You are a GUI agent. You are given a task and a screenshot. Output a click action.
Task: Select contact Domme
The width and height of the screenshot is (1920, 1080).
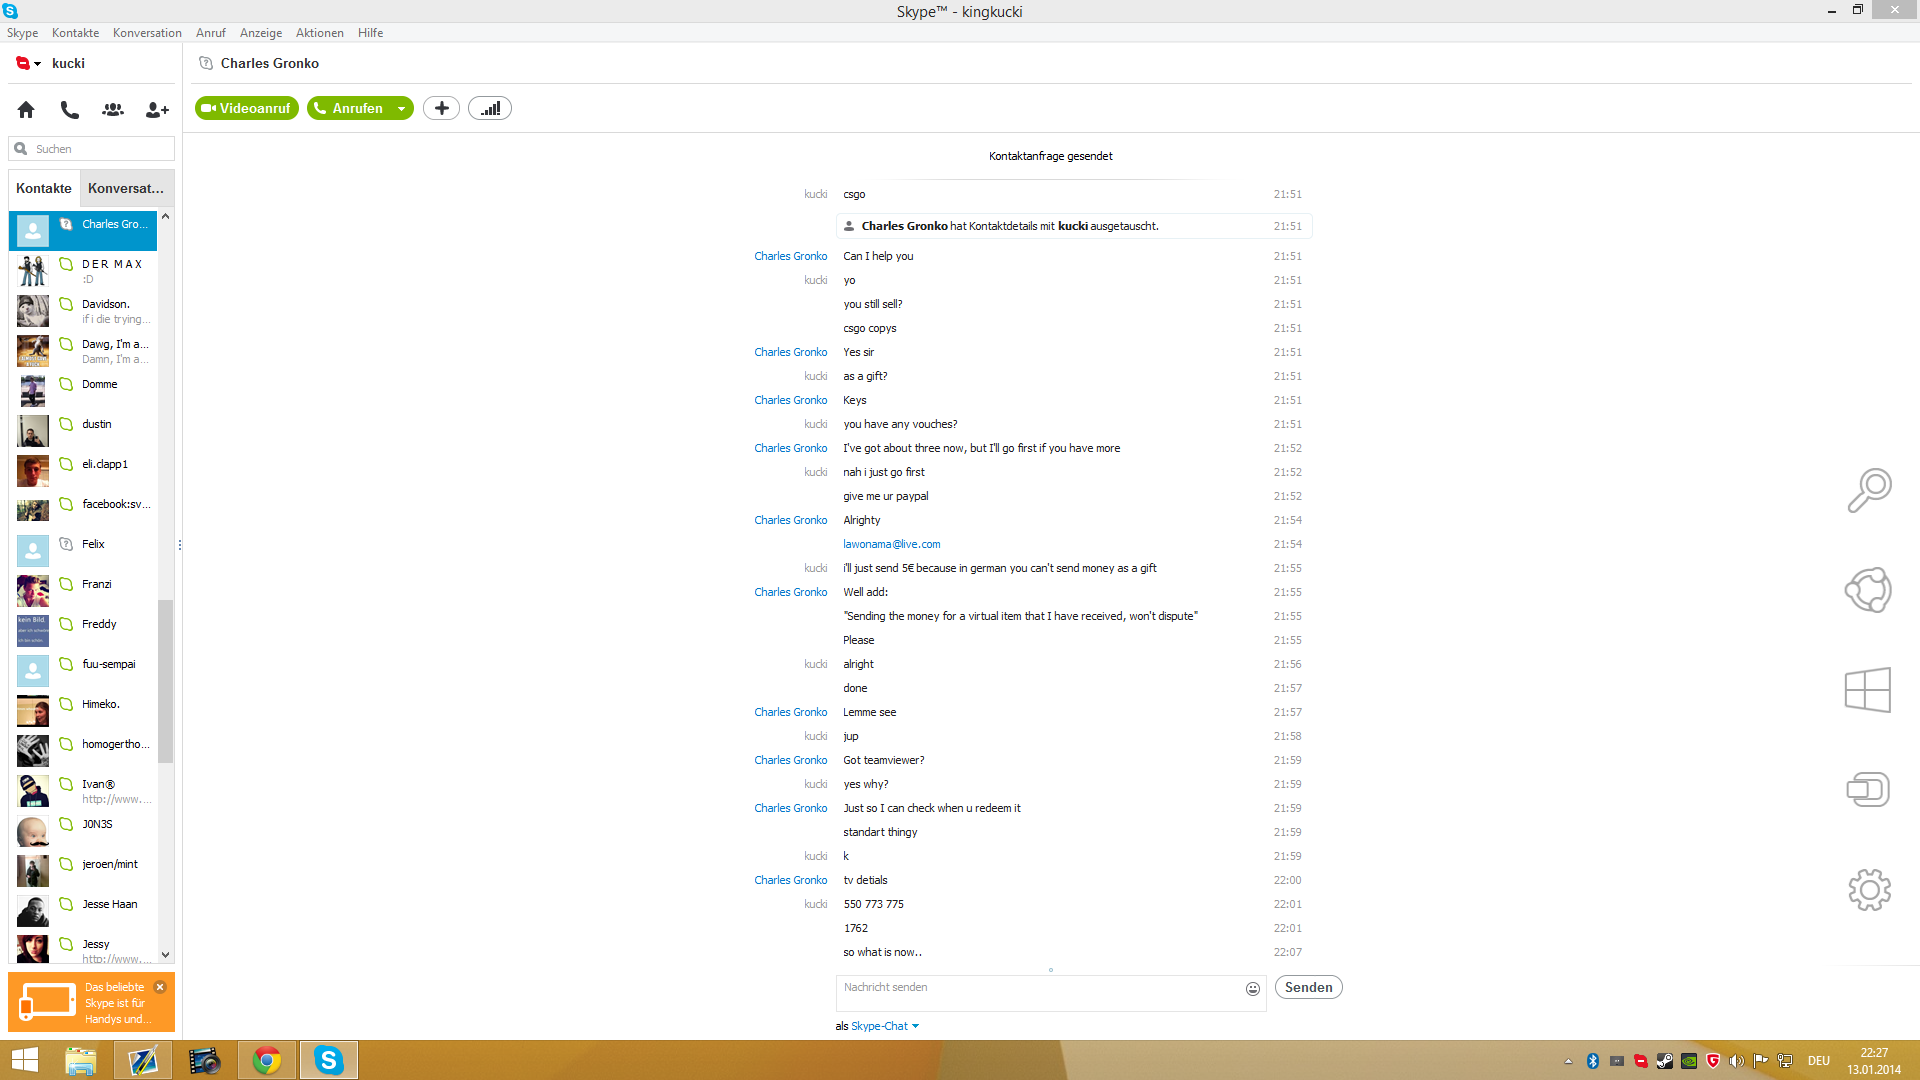[83, 391]
